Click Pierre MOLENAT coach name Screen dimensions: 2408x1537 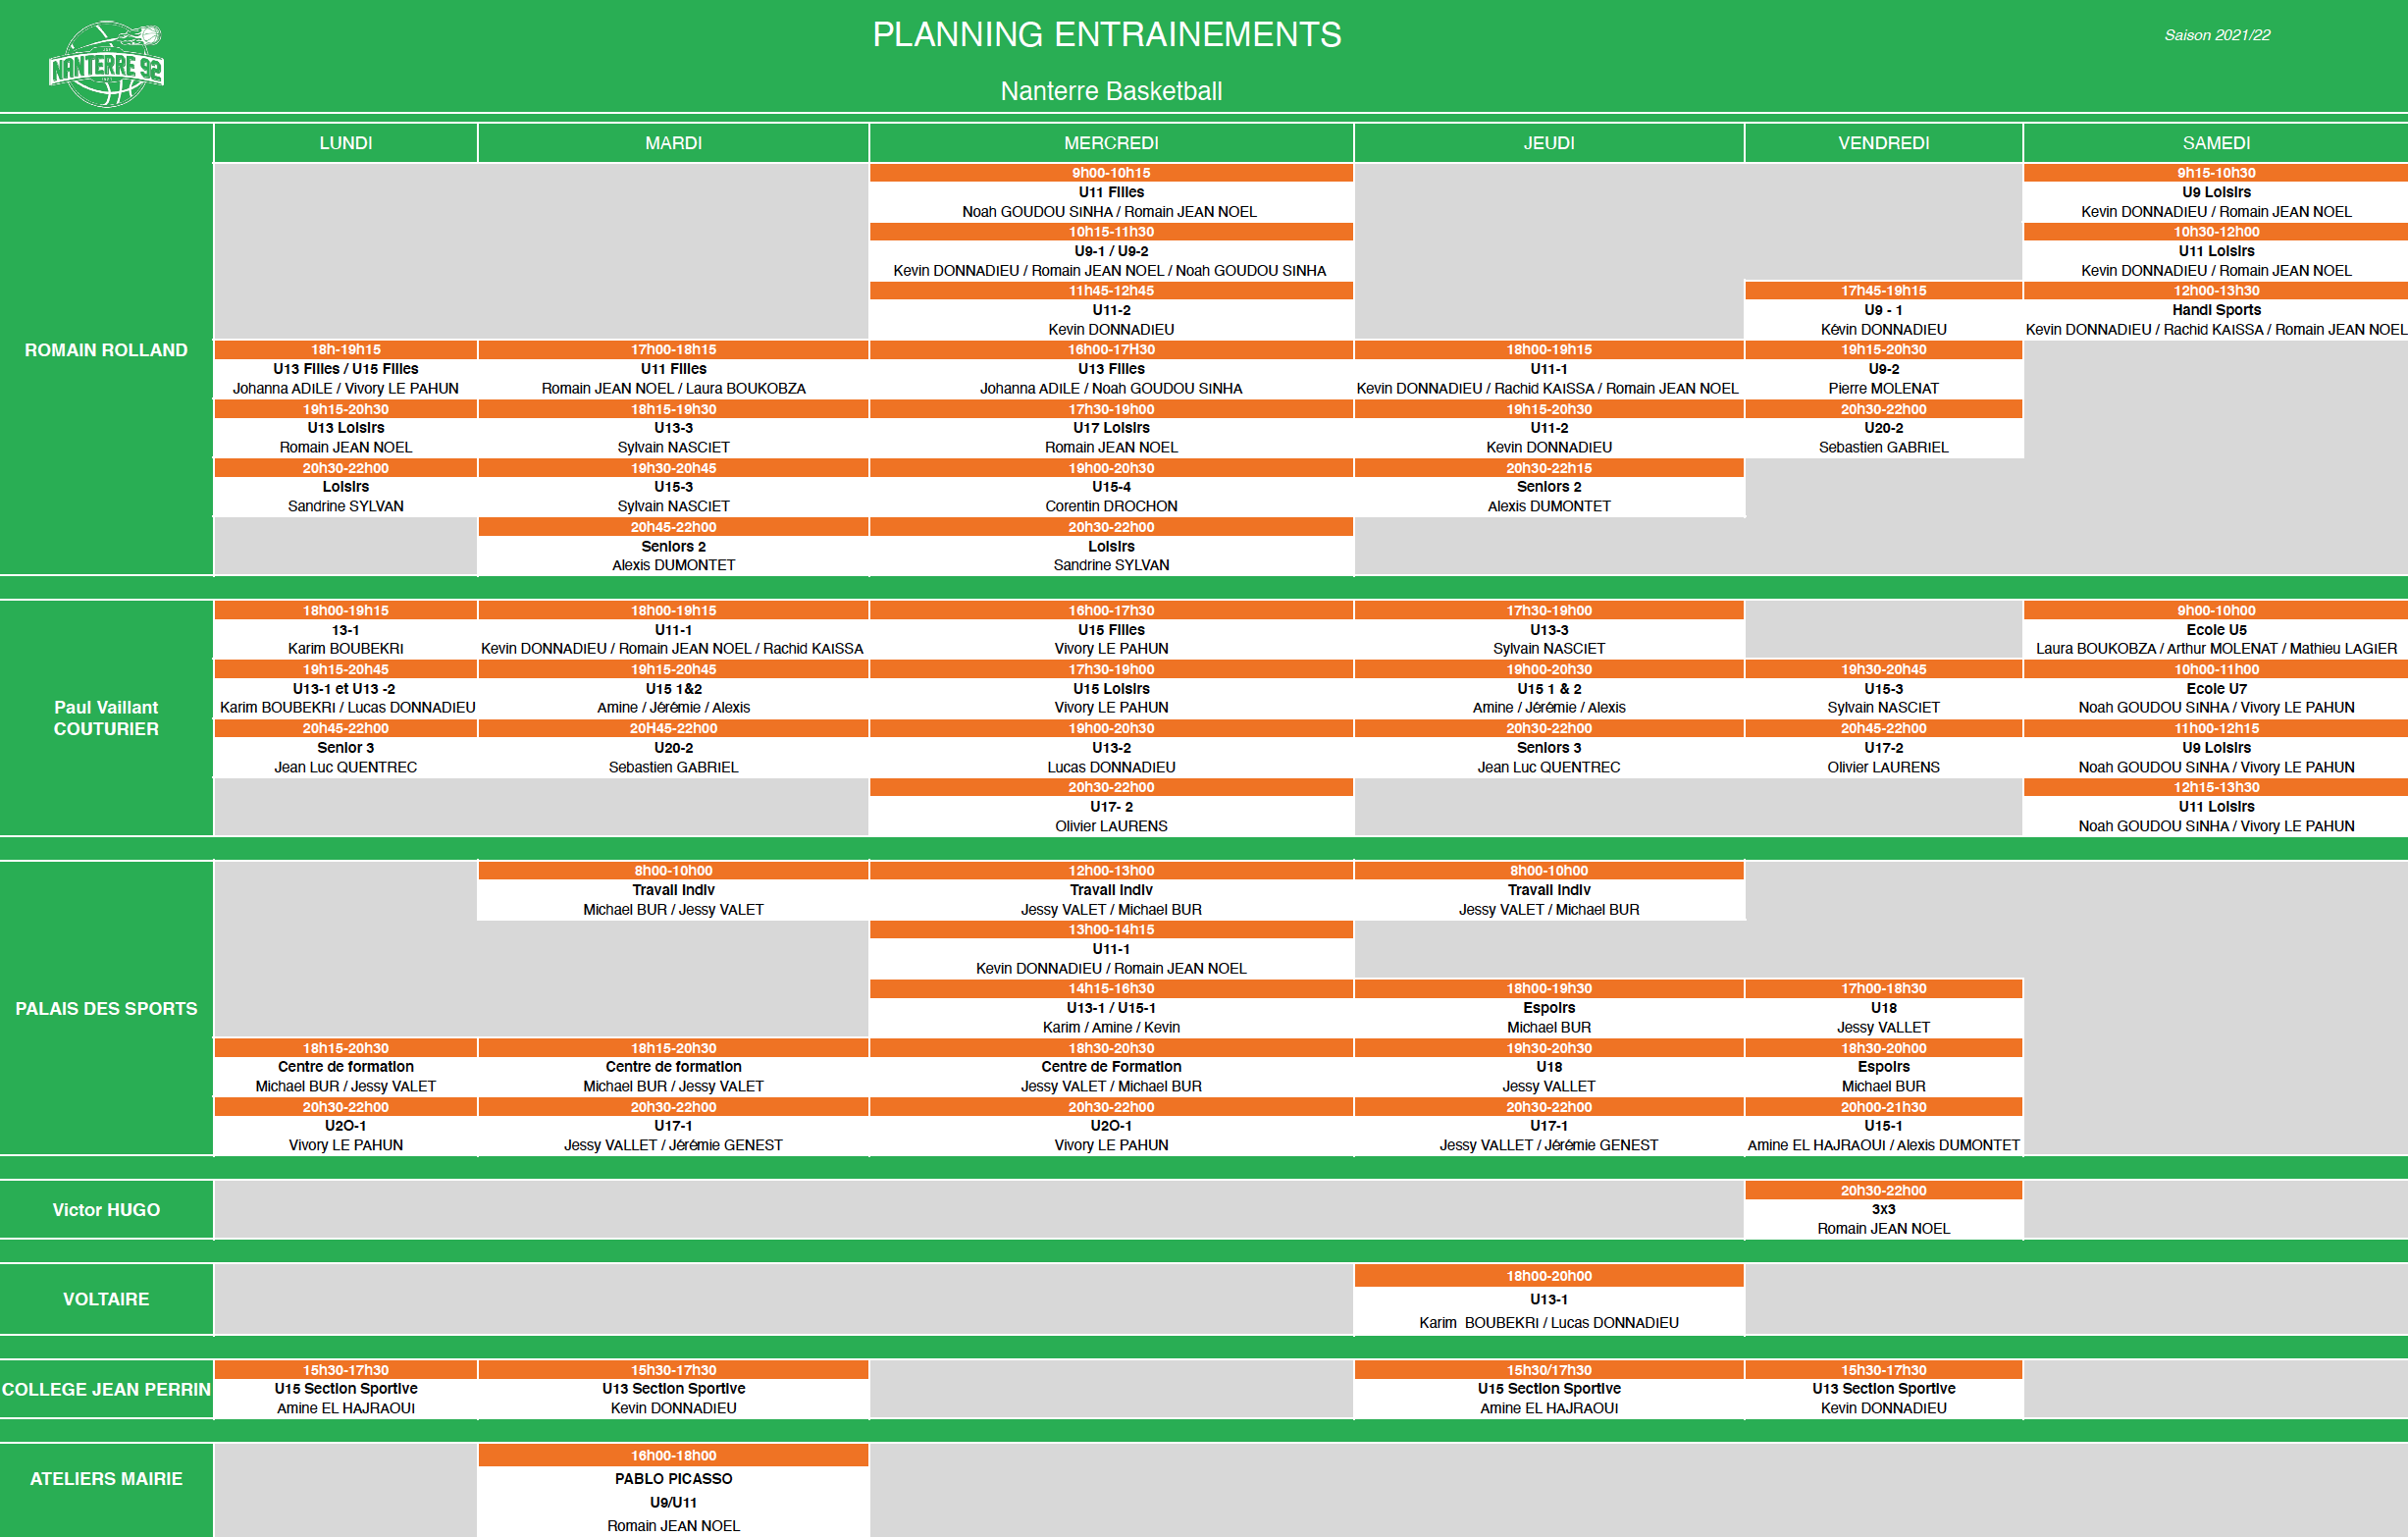pyautogui.click(x=1884, y=388)
